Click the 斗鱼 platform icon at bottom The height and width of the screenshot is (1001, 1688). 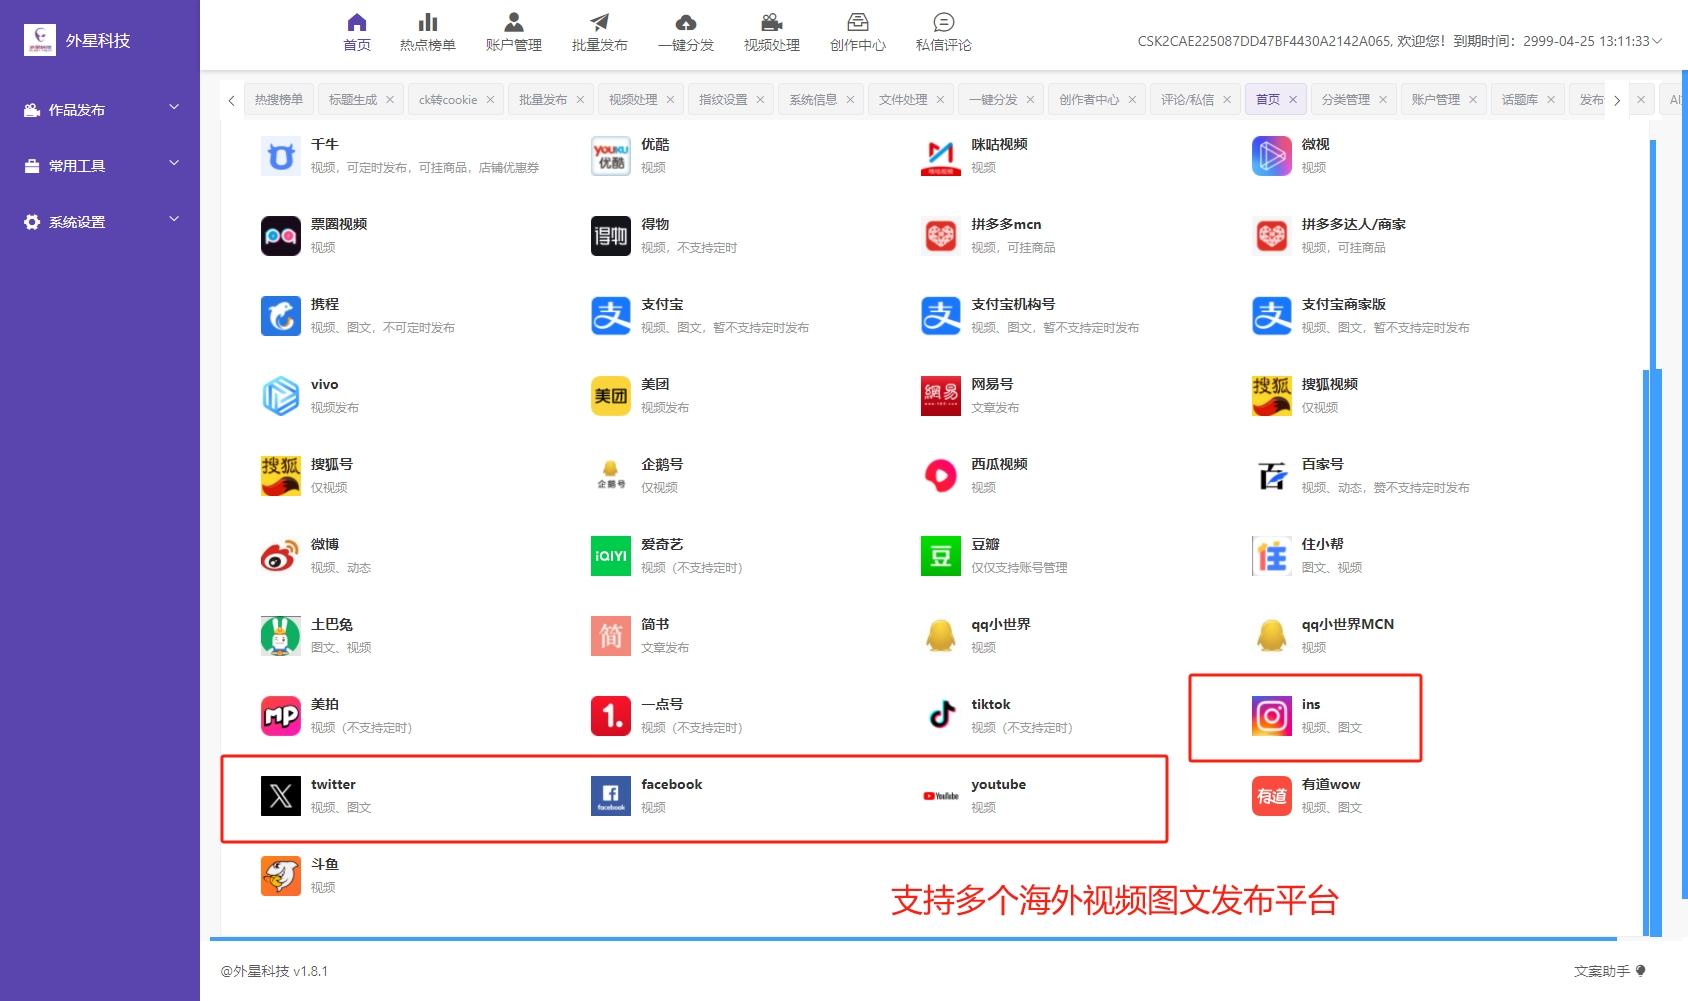[280, 875]
